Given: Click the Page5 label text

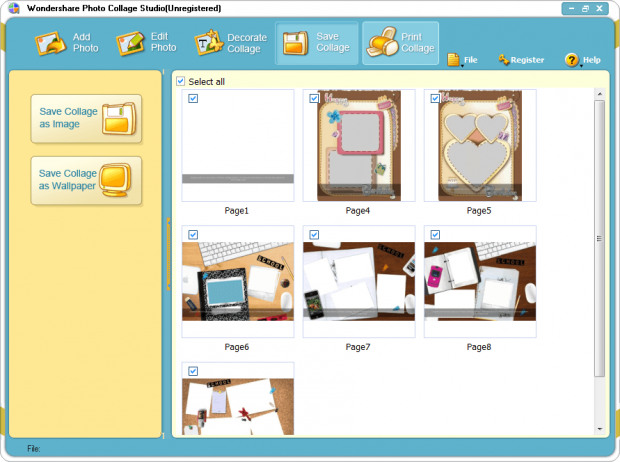Looking at the screenshot, I should click(x=478, y=210).
